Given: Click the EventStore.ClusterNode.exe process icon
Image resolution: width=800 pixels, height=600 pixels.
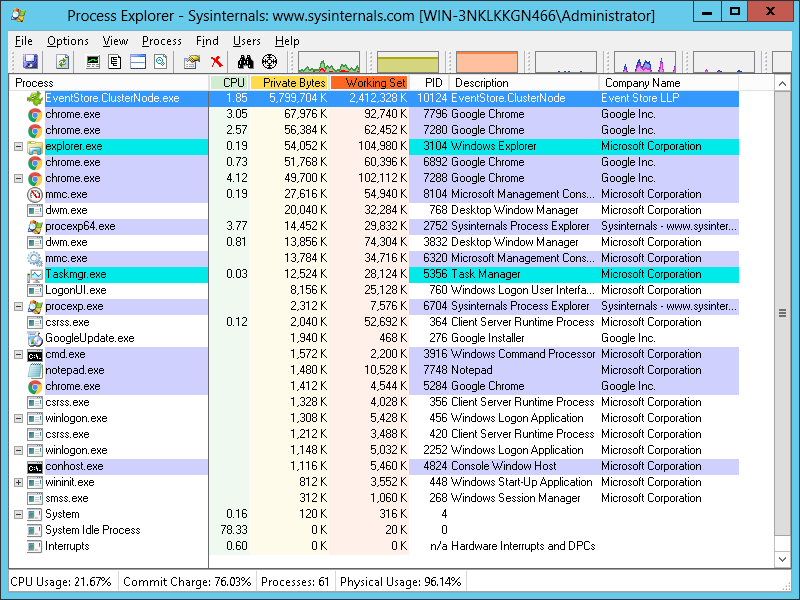Looking at the screenshot, I should coord(35,98).
